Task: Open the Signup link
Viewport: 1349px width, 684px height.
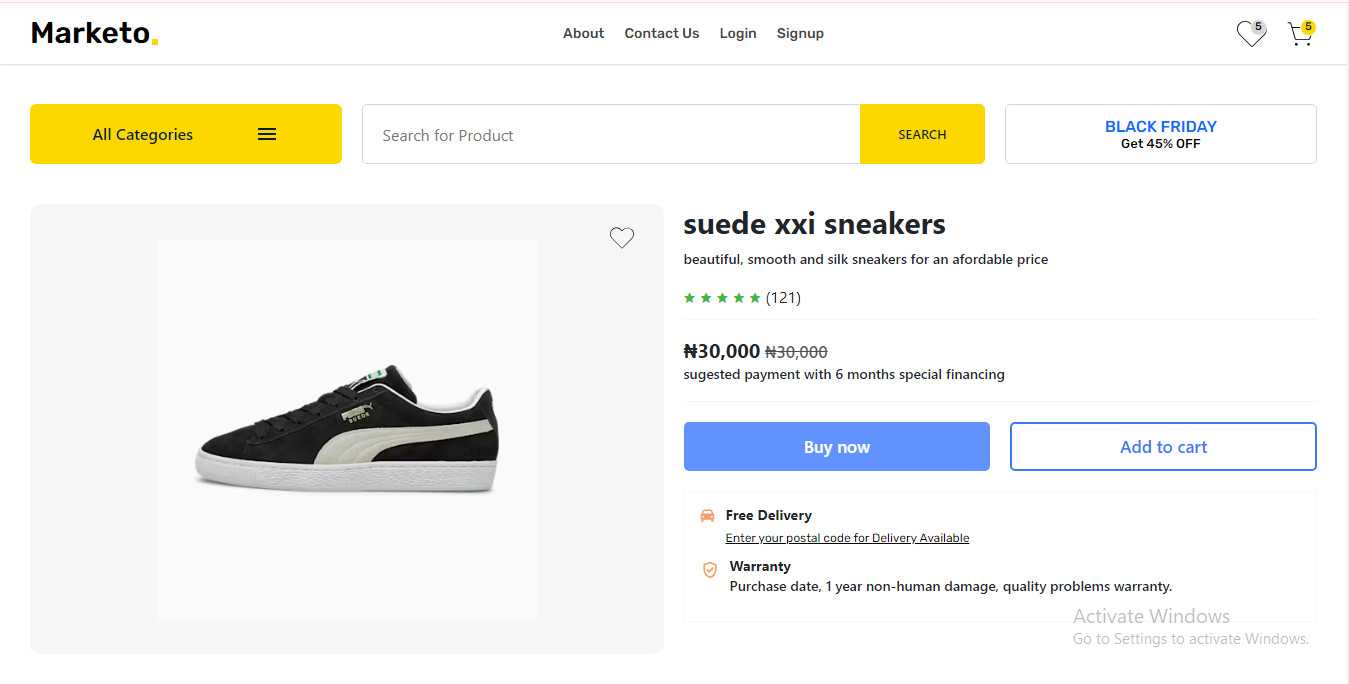Action: [800, 33]
